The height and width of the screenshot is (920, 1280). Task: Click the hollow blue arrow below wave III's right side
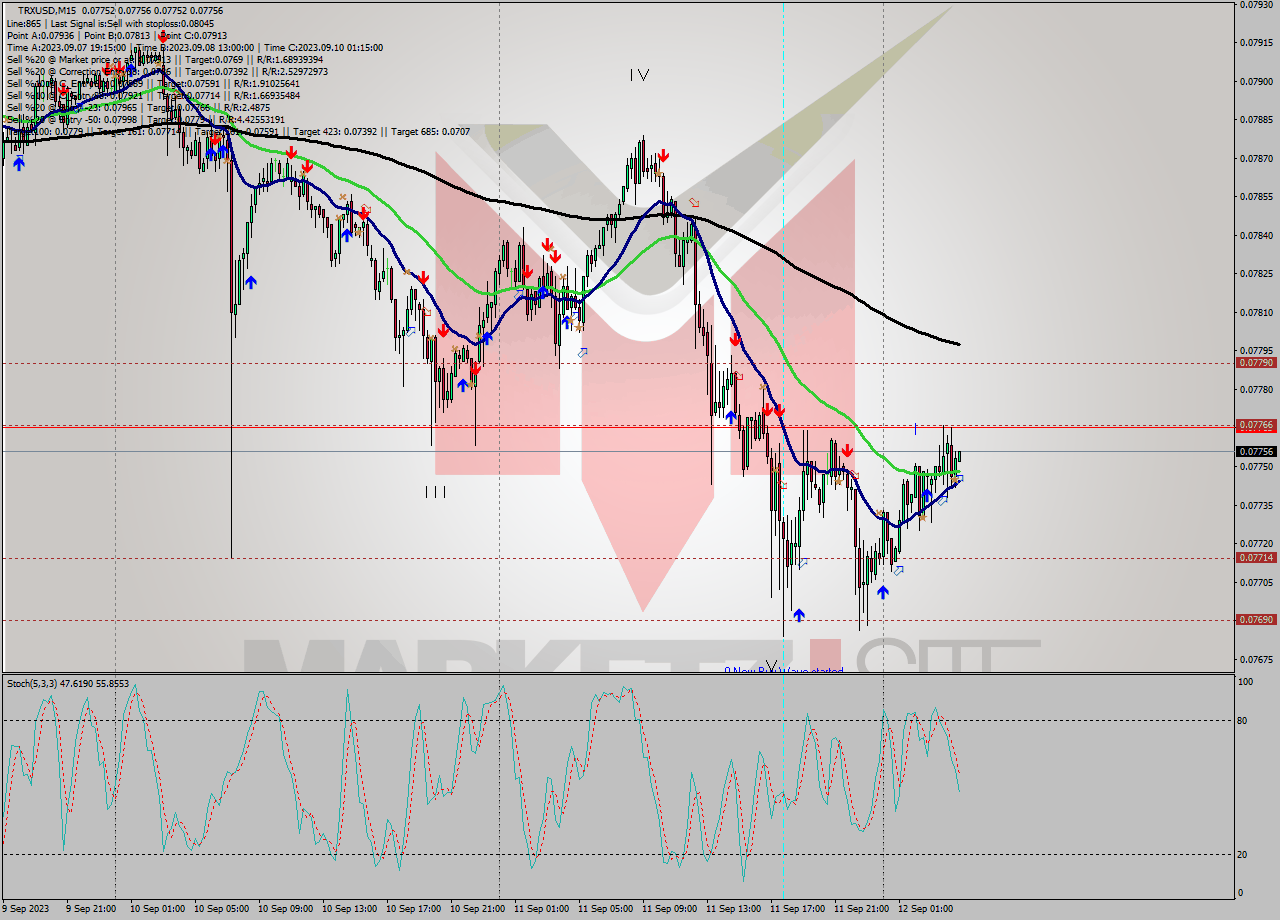(582, 352)
